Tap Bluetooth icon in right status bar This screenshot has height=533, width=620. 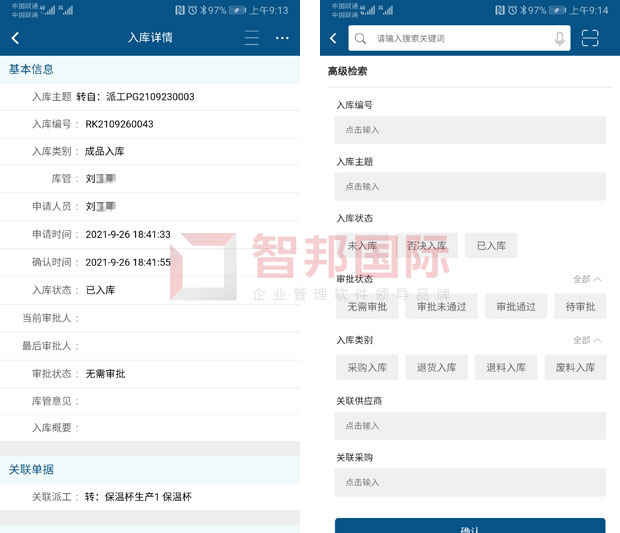tap(523, 10)
